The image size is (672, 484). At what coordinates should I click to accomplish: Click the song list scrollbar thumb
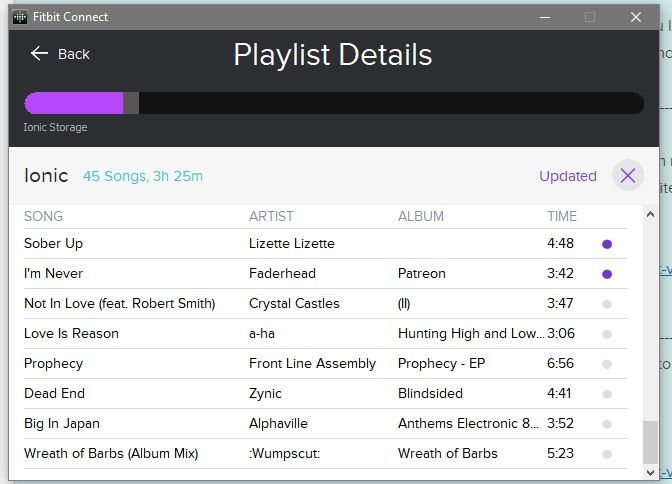pos(650,442)
